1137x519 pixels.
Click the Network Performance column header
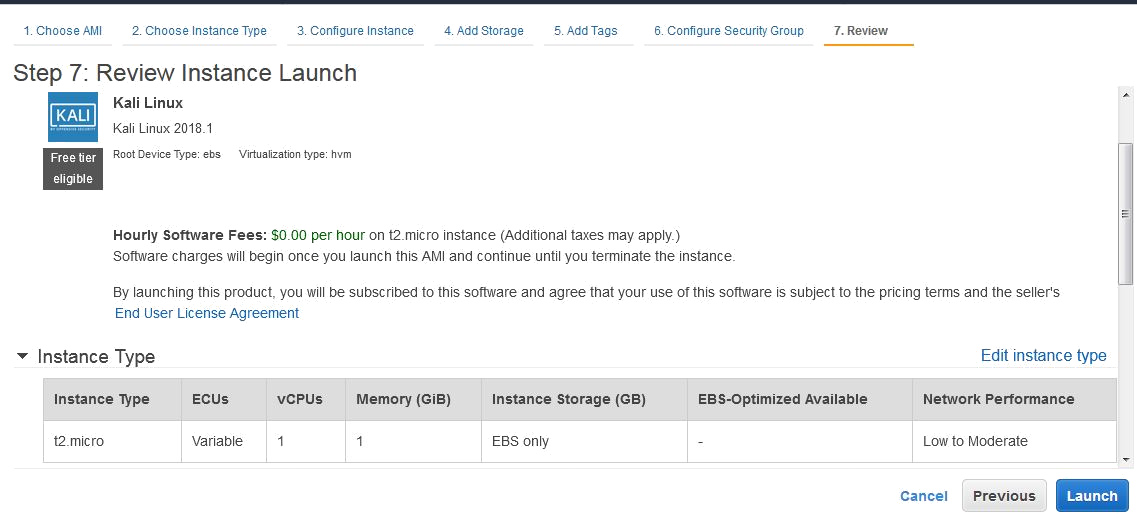[x=998, y=399]
